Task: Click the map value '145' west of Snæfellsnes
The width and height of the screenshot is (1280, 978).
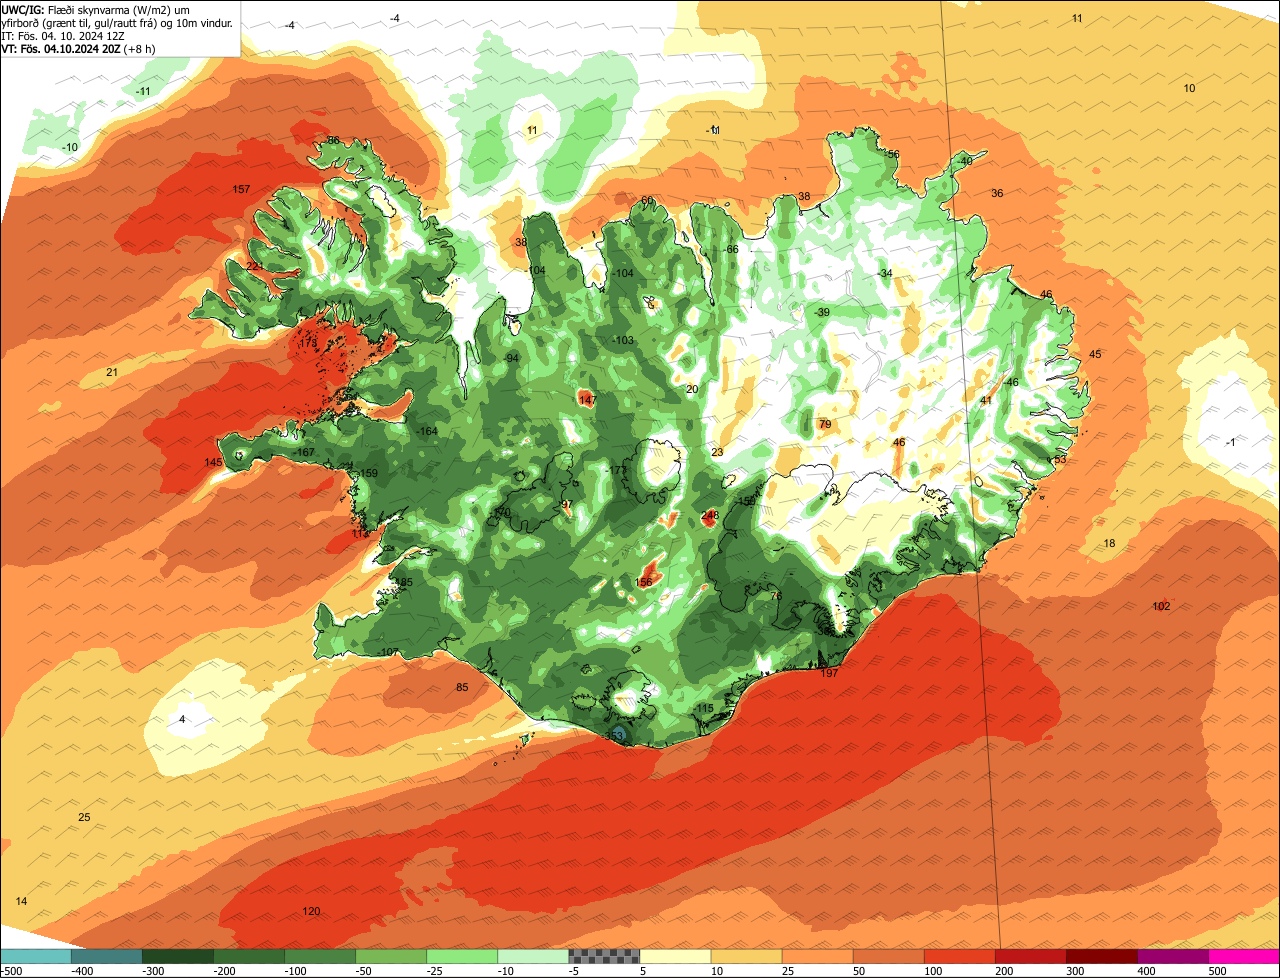Action: tap(213, 463)
